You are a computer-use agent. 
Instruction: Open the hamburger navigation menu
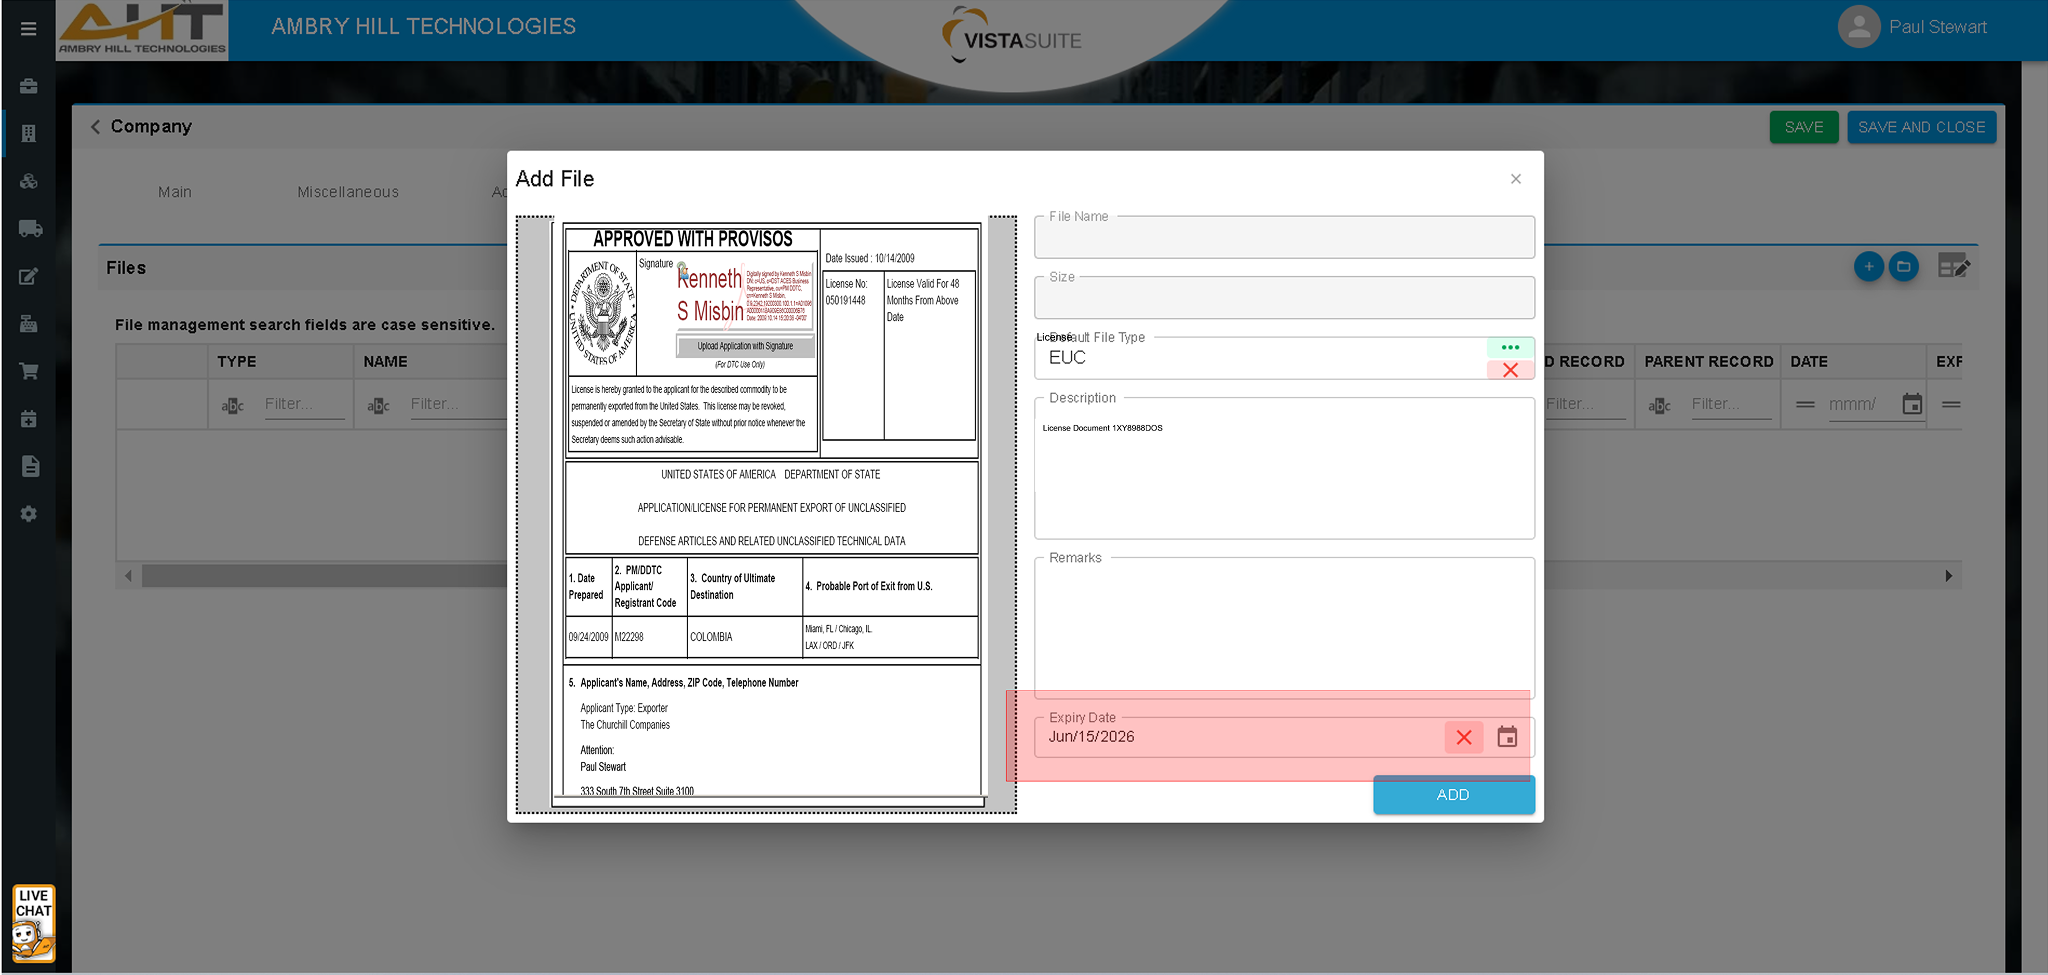(x=28, y=28)
